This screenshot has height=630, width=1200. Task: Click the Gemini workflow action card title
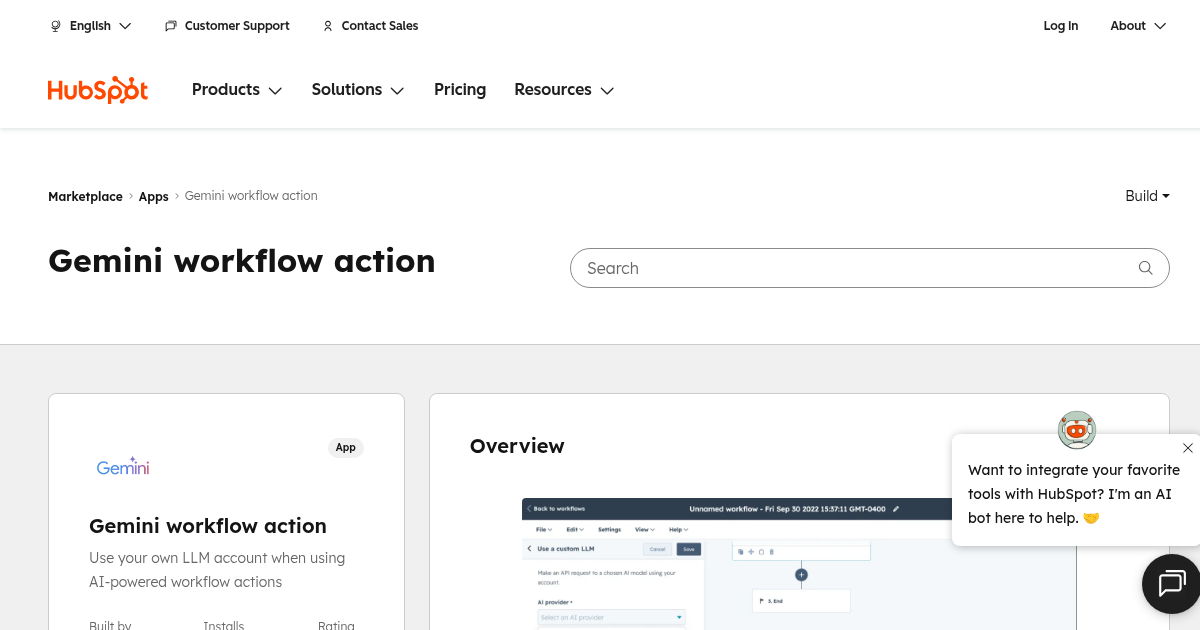(208, 526)
